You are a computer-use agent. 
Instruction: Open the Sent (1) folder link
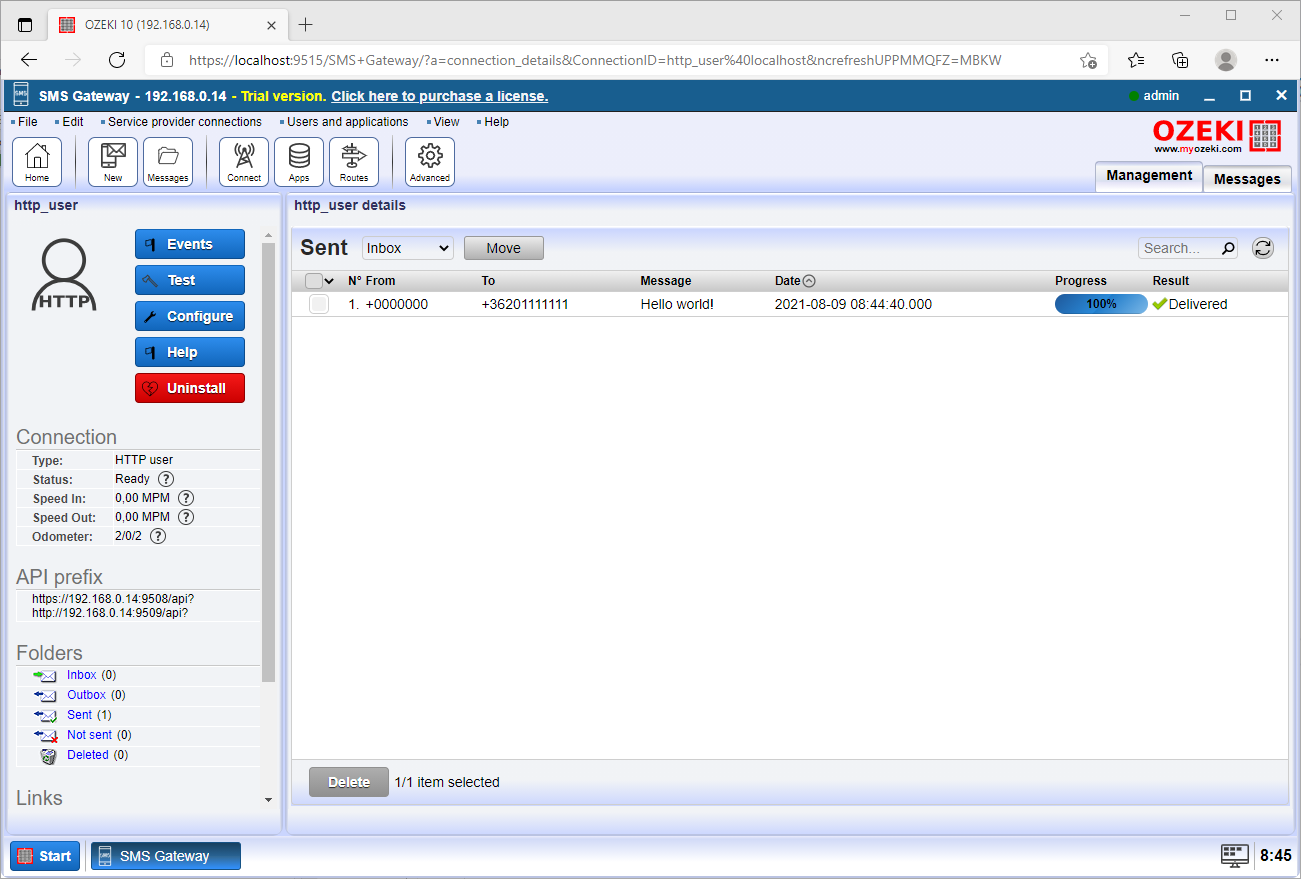pyautogui.click(x=79, y=715)
